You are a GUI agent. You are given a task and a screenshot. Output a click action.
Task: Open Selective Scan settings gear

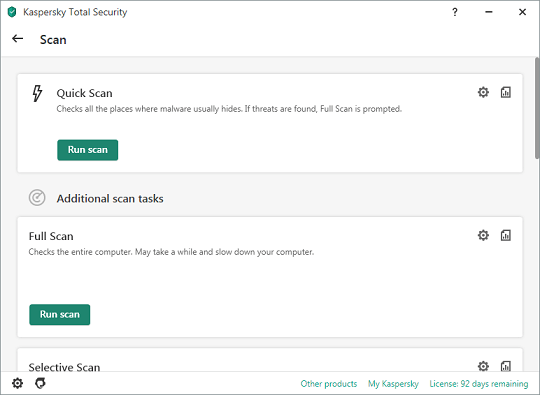(483, 366)
